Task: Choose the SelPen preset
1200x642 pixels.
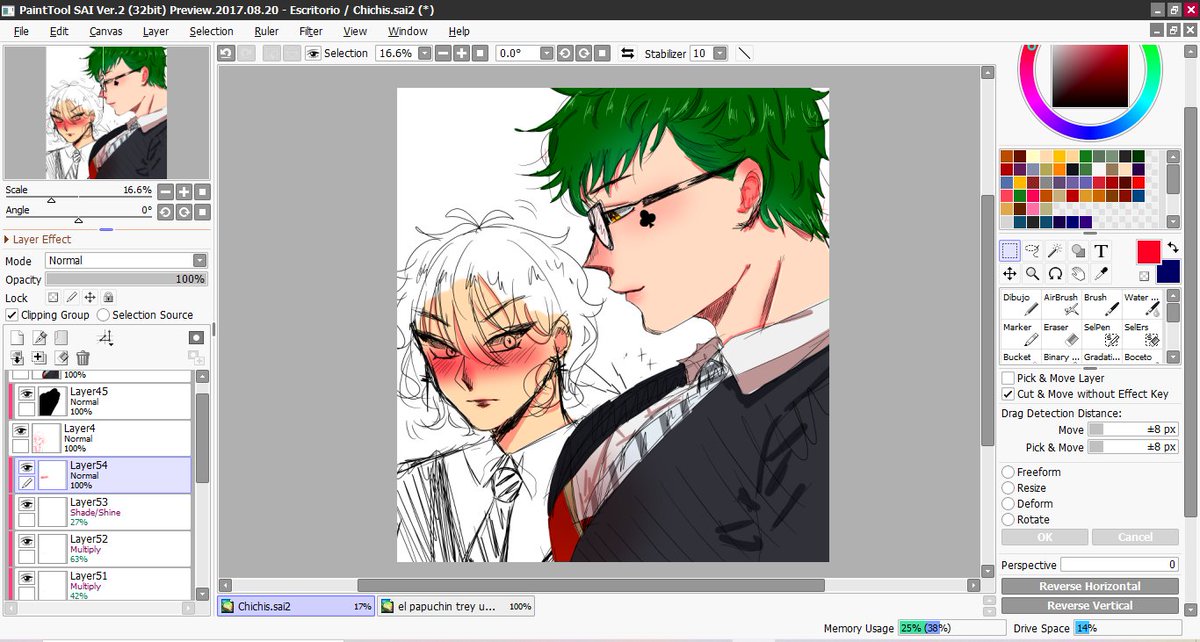Action: (x=1101, y=335)
